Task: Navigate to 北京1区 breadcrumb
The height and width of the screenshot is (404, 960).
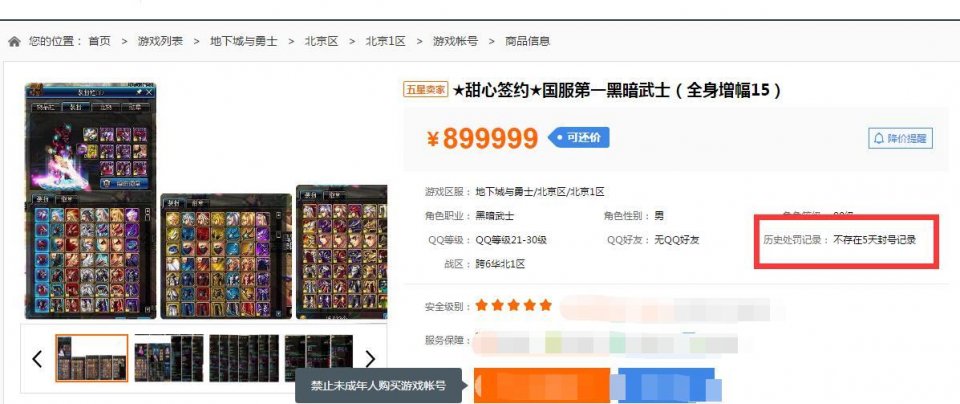Action: click(x=386, y=42)
